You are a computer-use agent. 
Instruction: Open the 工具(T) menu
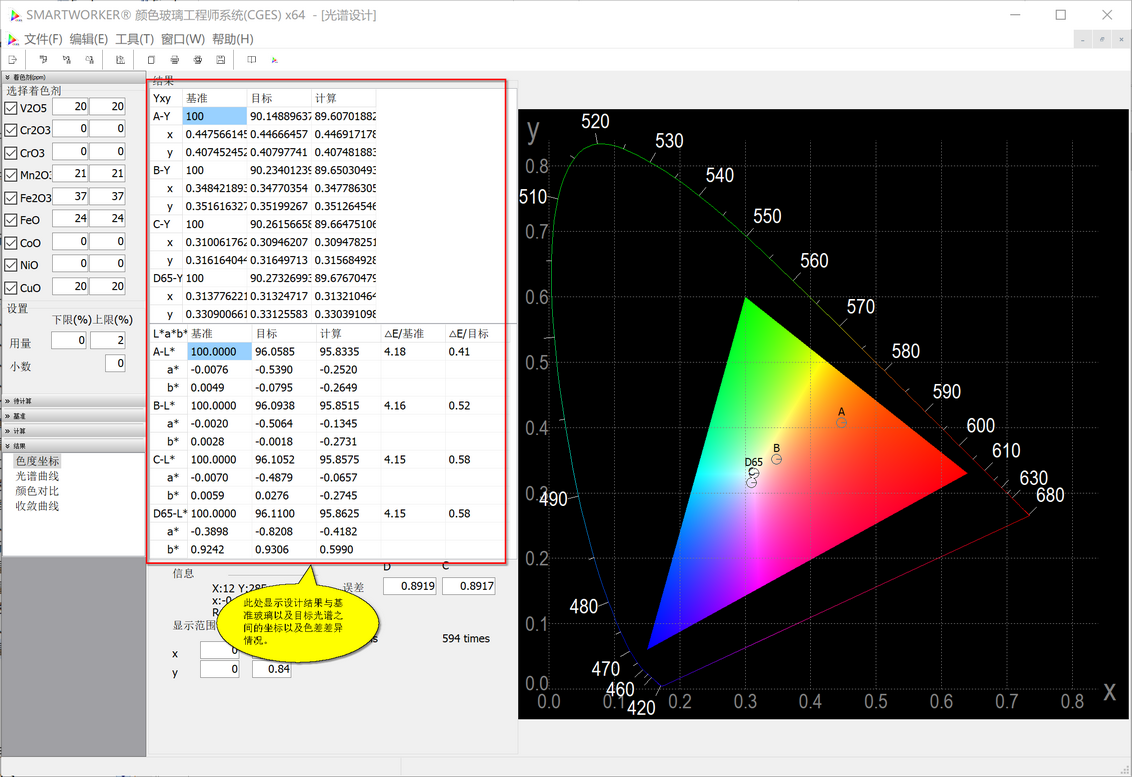[x=134, y=39]
